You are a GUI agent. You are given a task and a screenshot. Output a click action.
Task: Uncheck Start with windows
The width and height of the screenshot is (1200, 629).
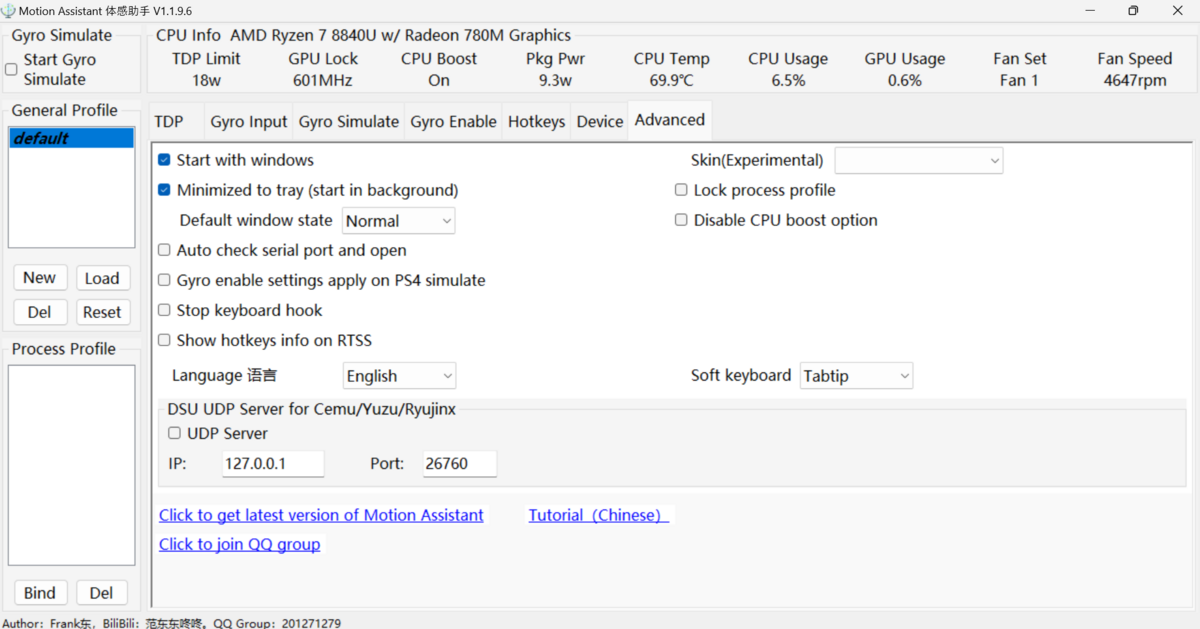click(164, 160)
